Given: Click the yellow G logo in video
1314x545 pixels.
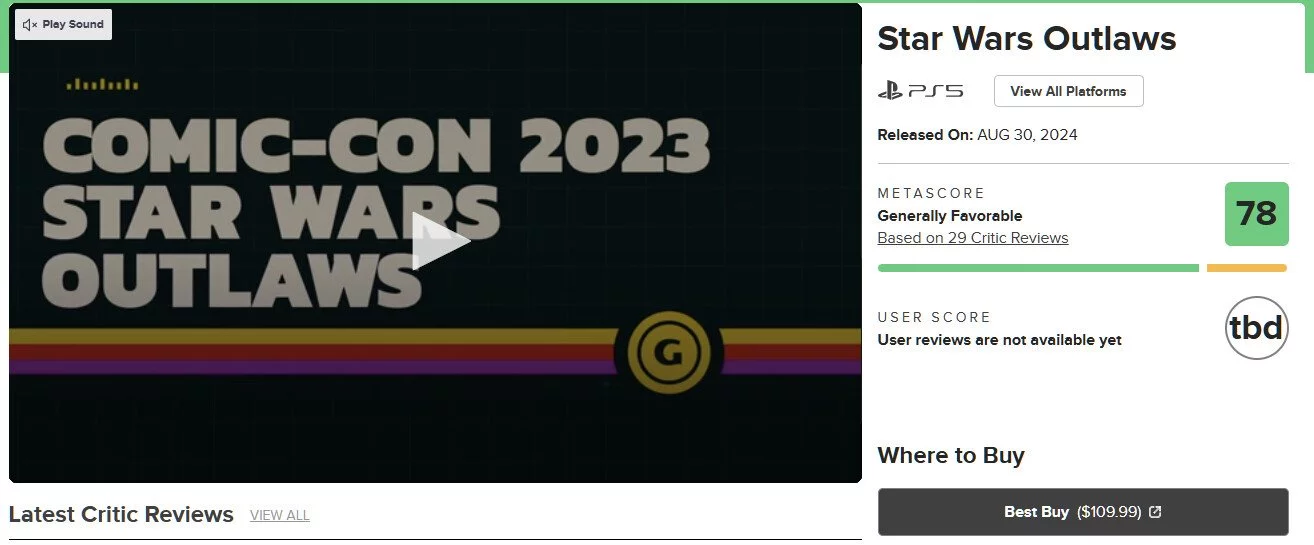Looking at the screenshot, I should (669, 353).
